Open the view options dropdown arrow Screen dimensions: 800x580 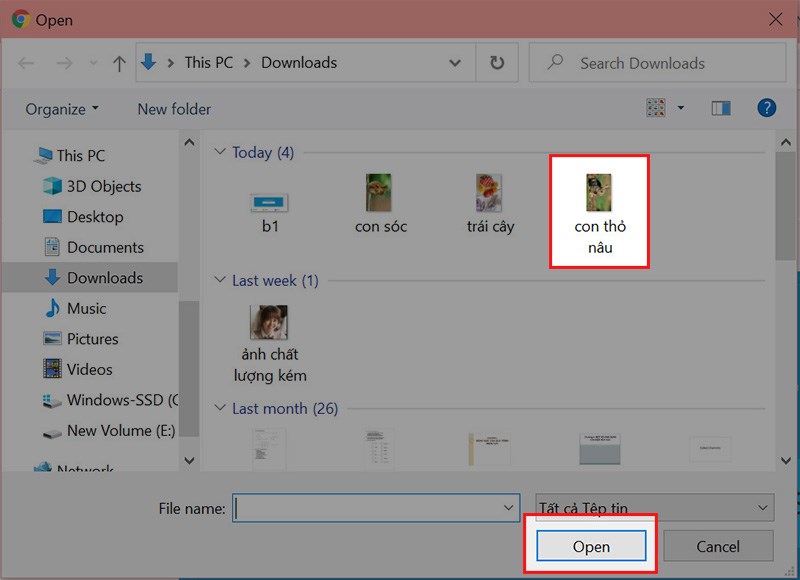(681, 108)
